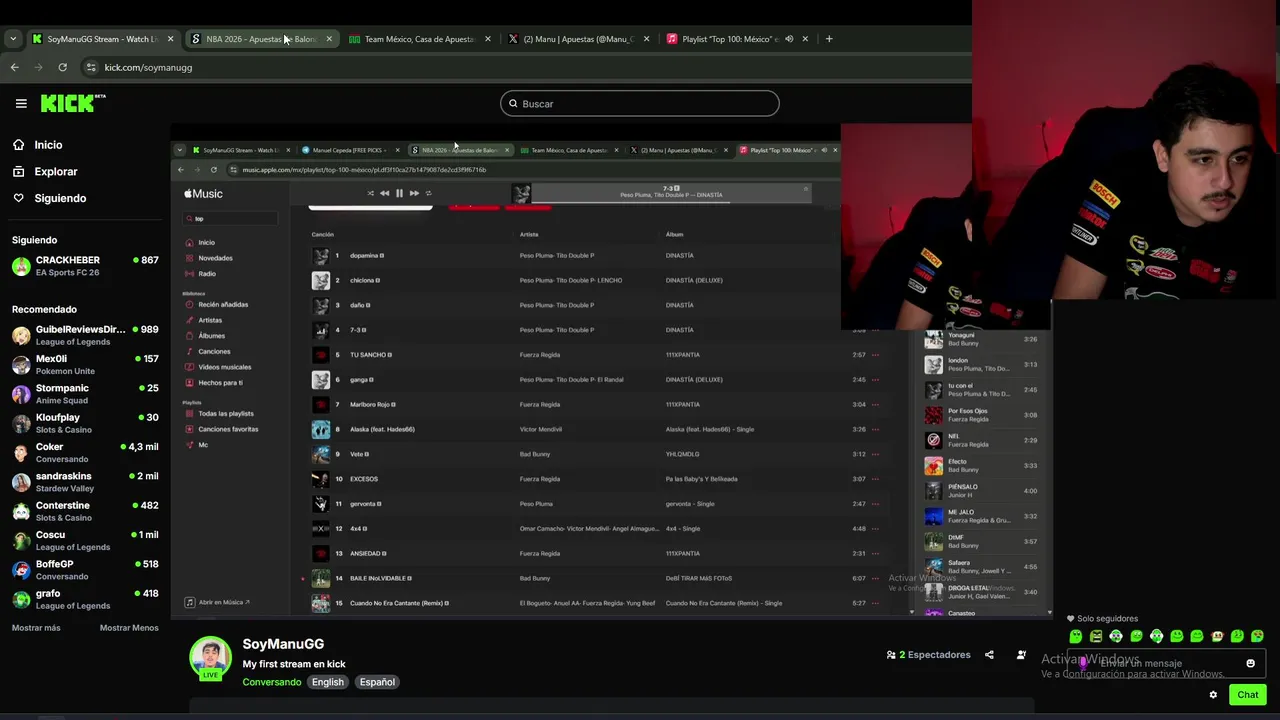Open Inicio in Kick sidebar
The width and height of the screenshot is (1280, 720).
point(48,145)
